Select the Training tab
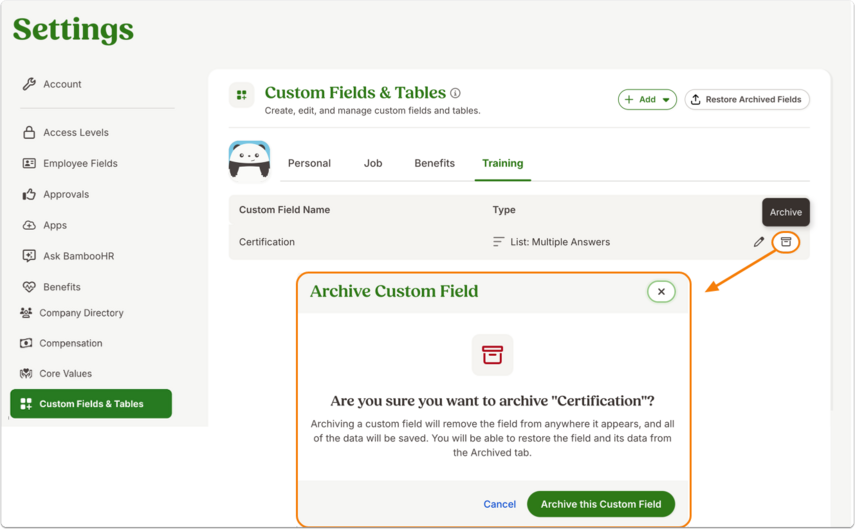 (503, 163)
